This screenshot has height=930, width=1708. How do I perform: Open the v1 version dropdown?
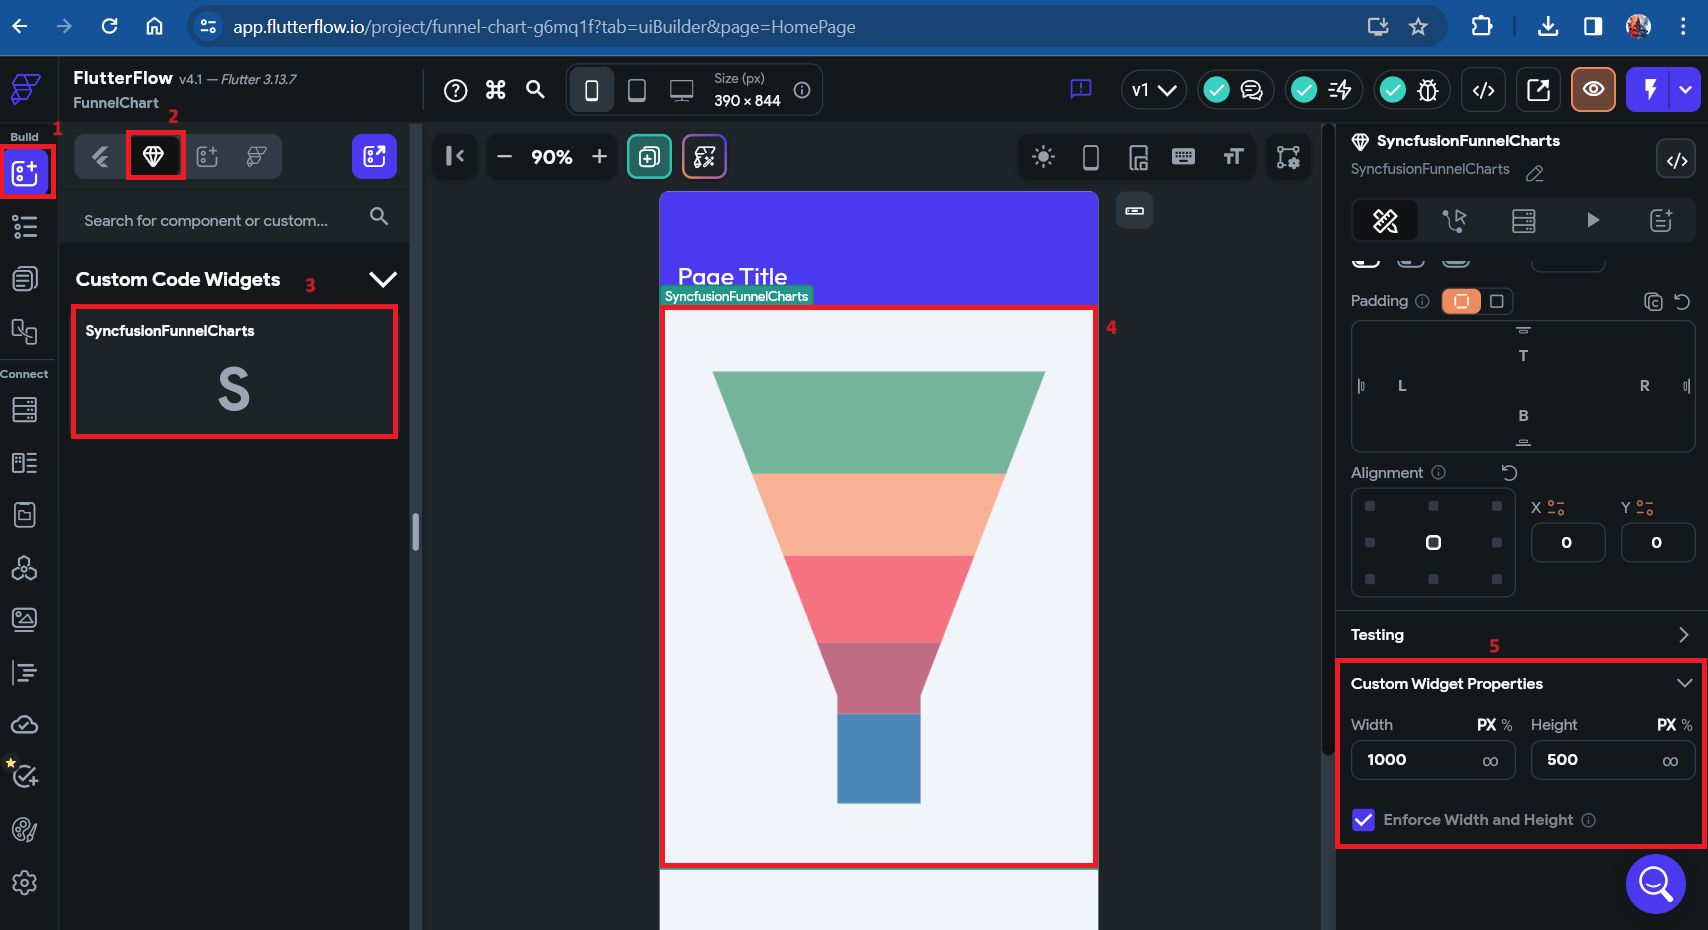pyautogui.click(x=1153, y=90)
